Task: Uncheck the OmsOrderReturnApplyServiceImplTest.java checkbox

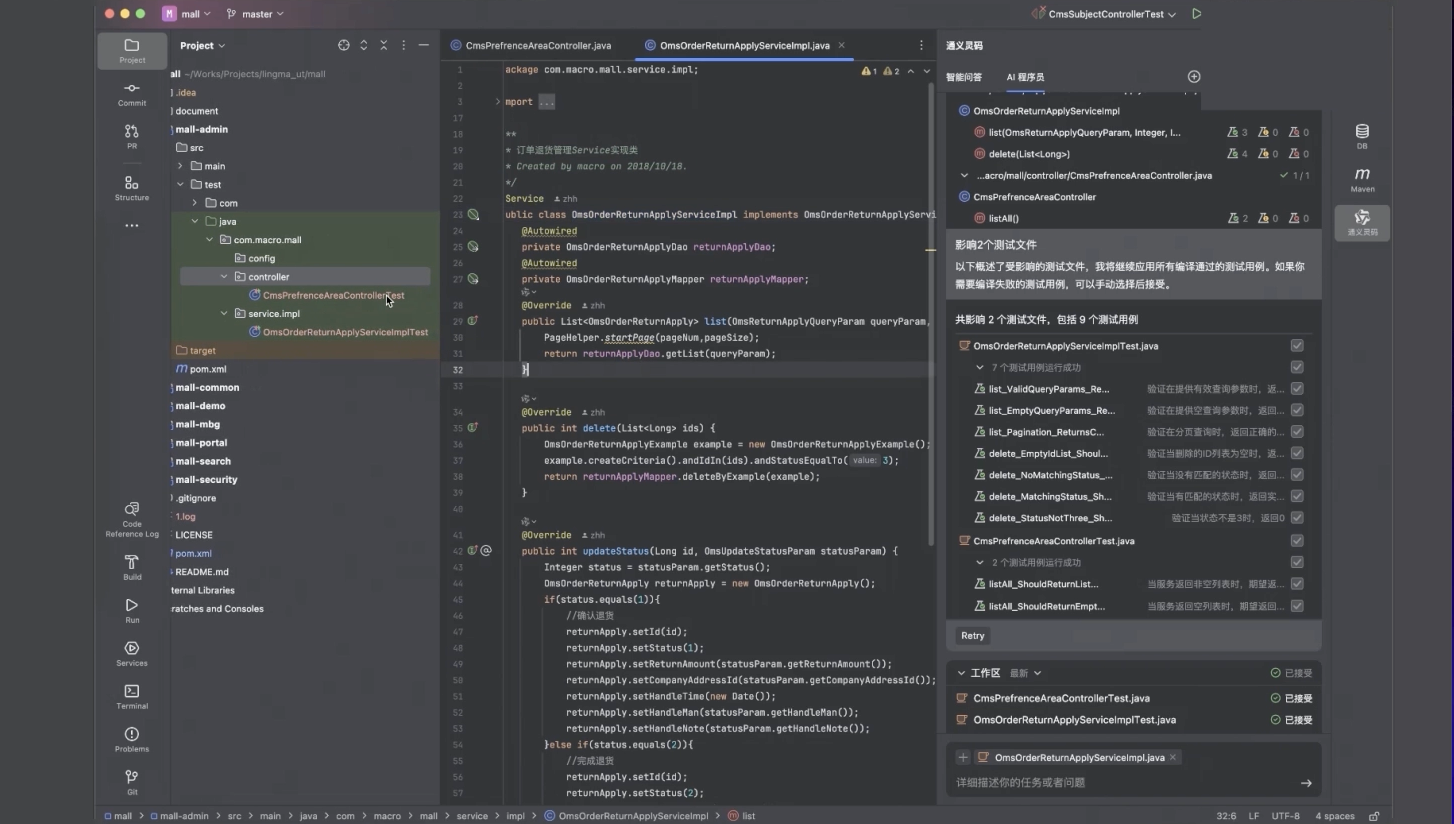Action: click(1297, 346)
